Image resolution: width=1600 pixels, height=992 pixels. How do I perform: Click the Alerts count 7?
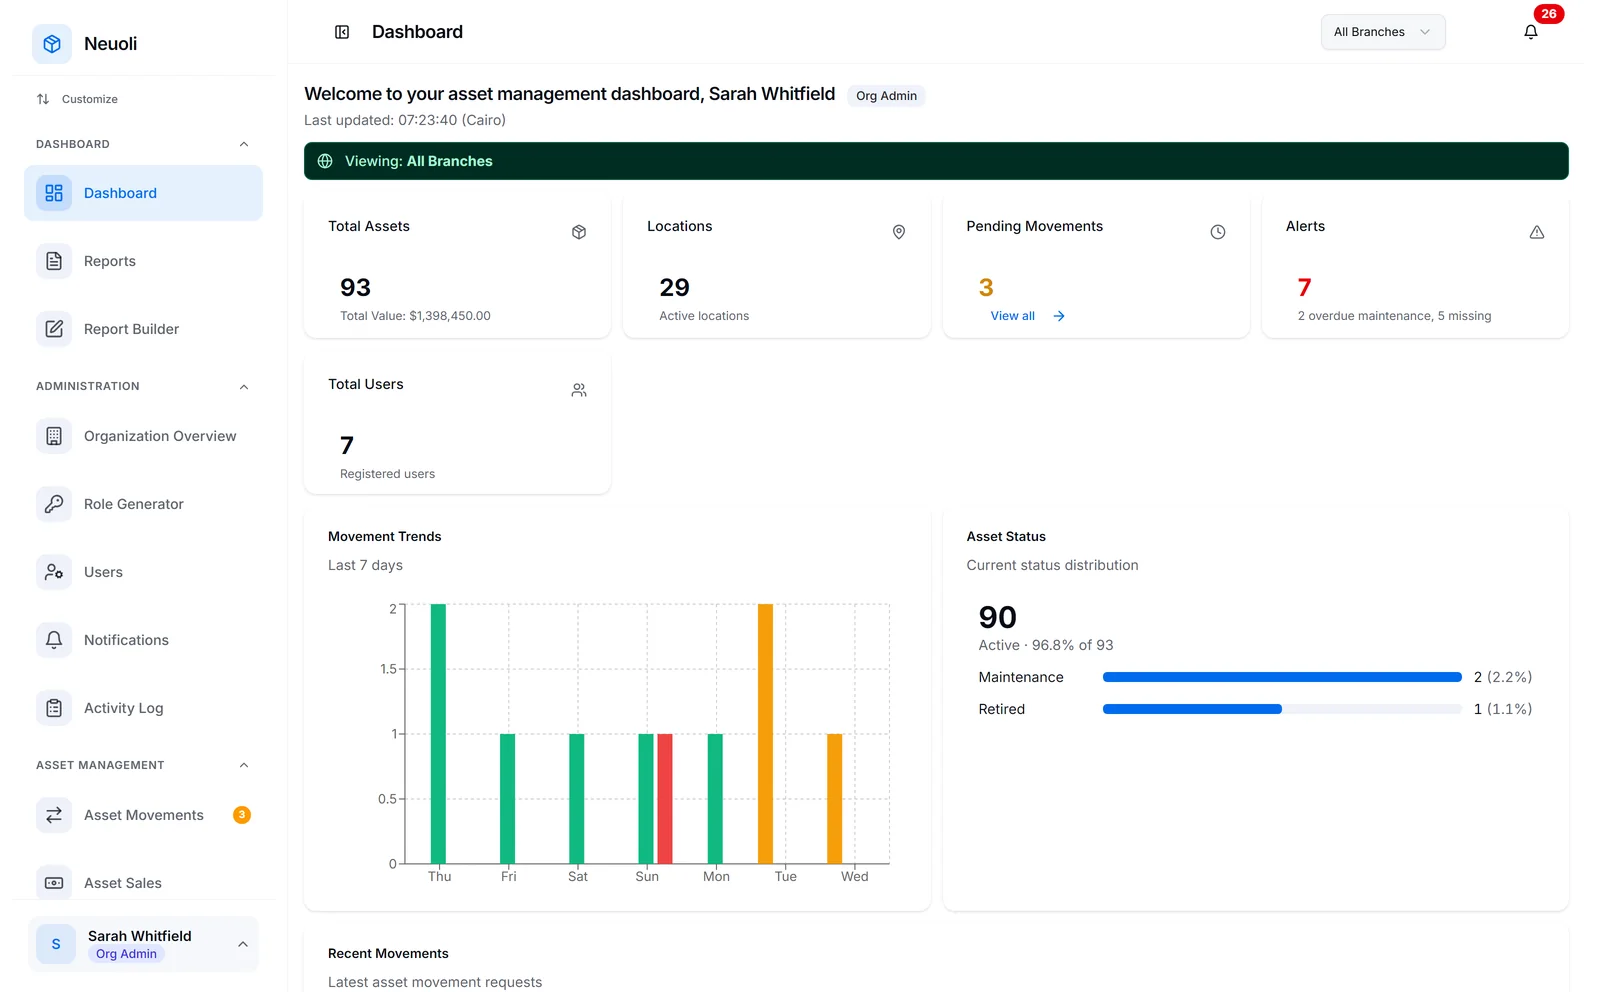click(x=1304, y=287)
